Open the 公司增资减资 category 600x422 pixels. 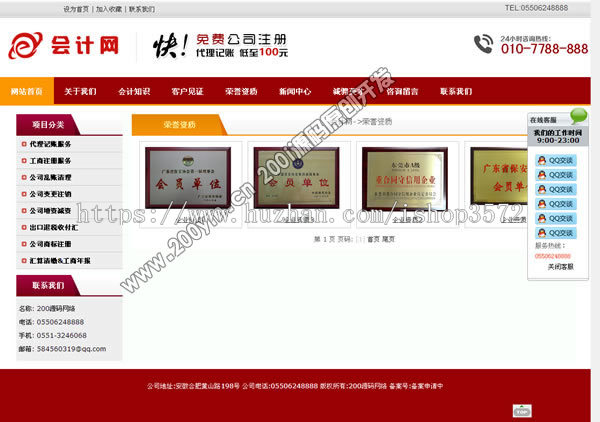pos(51,211)
